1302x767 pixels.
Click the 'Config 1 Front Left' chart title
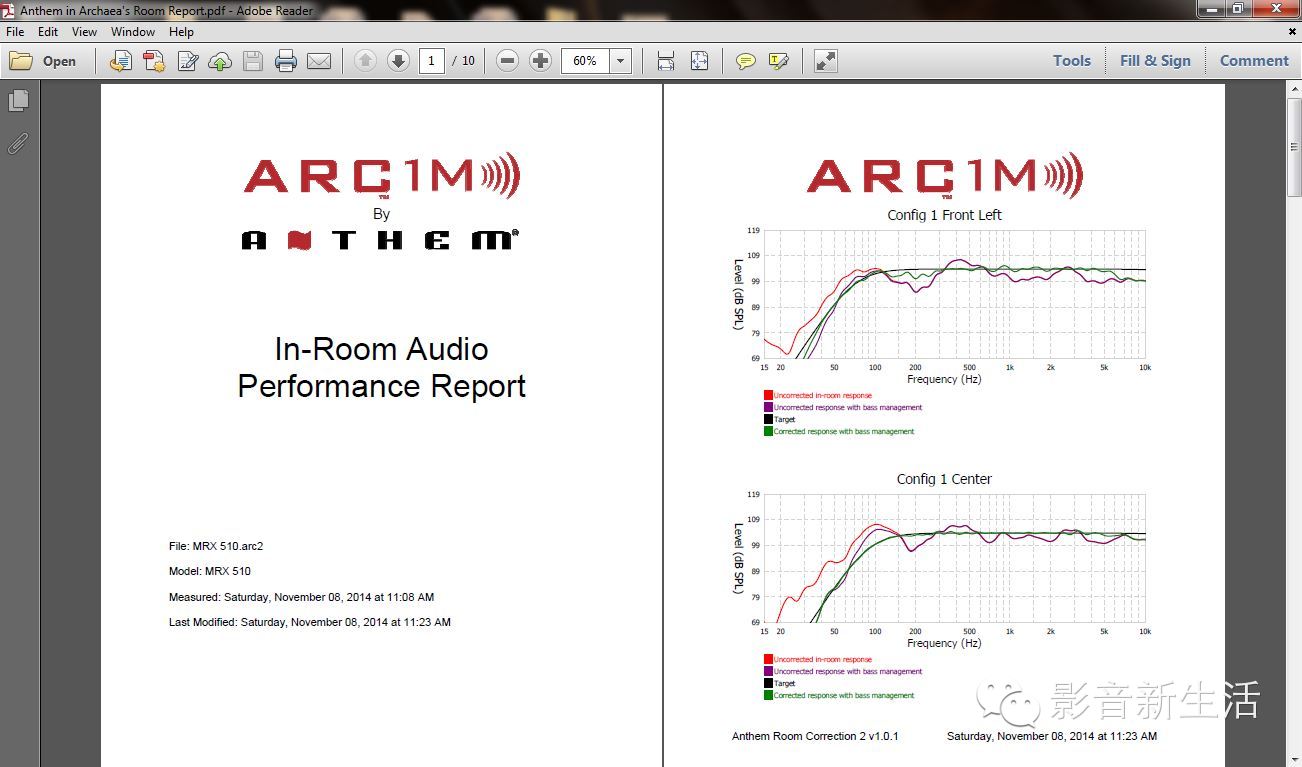tap(944, 215)
